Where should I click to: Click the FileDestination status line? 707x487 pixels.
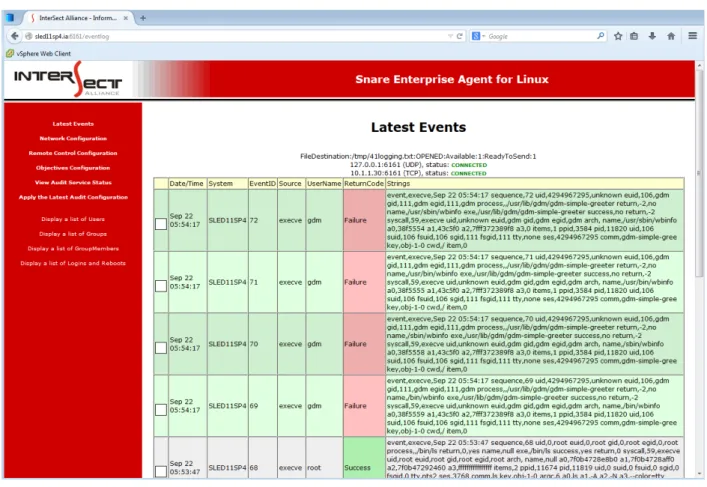coord(418,156)
